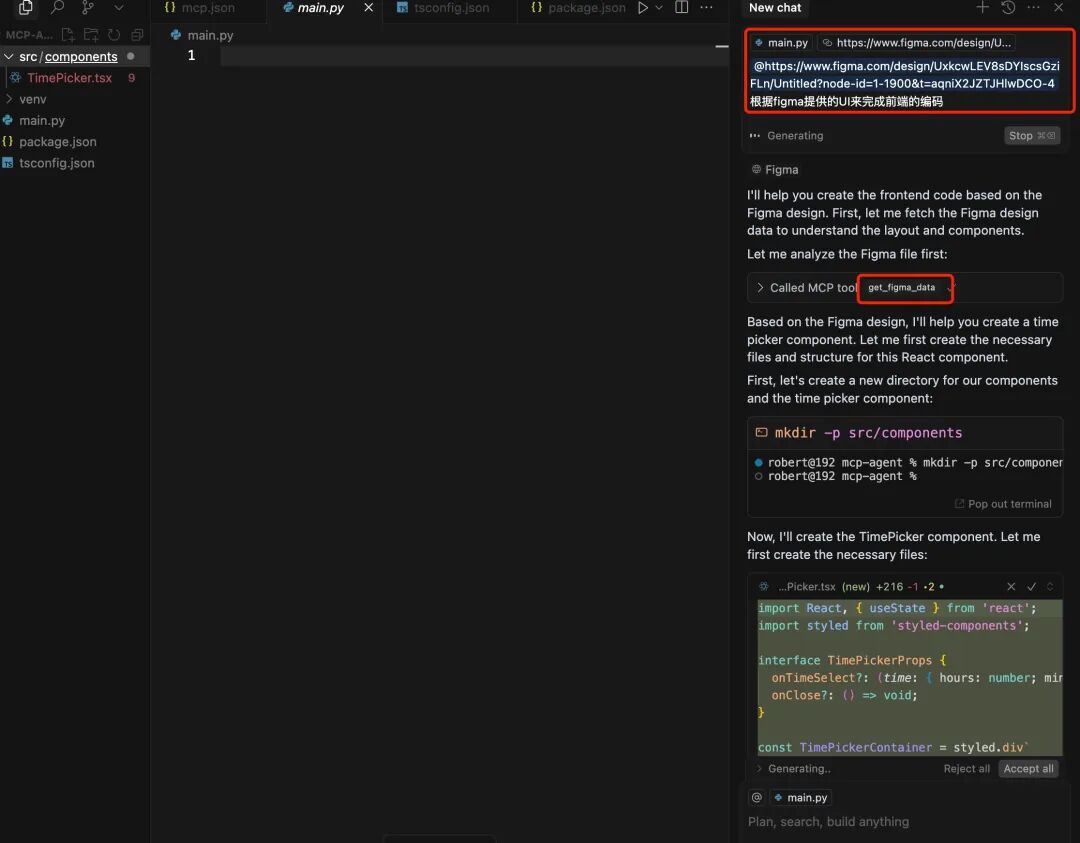Open the Source Control view icon
This screenshot has width=1080, height=843.
coord(88,8)
